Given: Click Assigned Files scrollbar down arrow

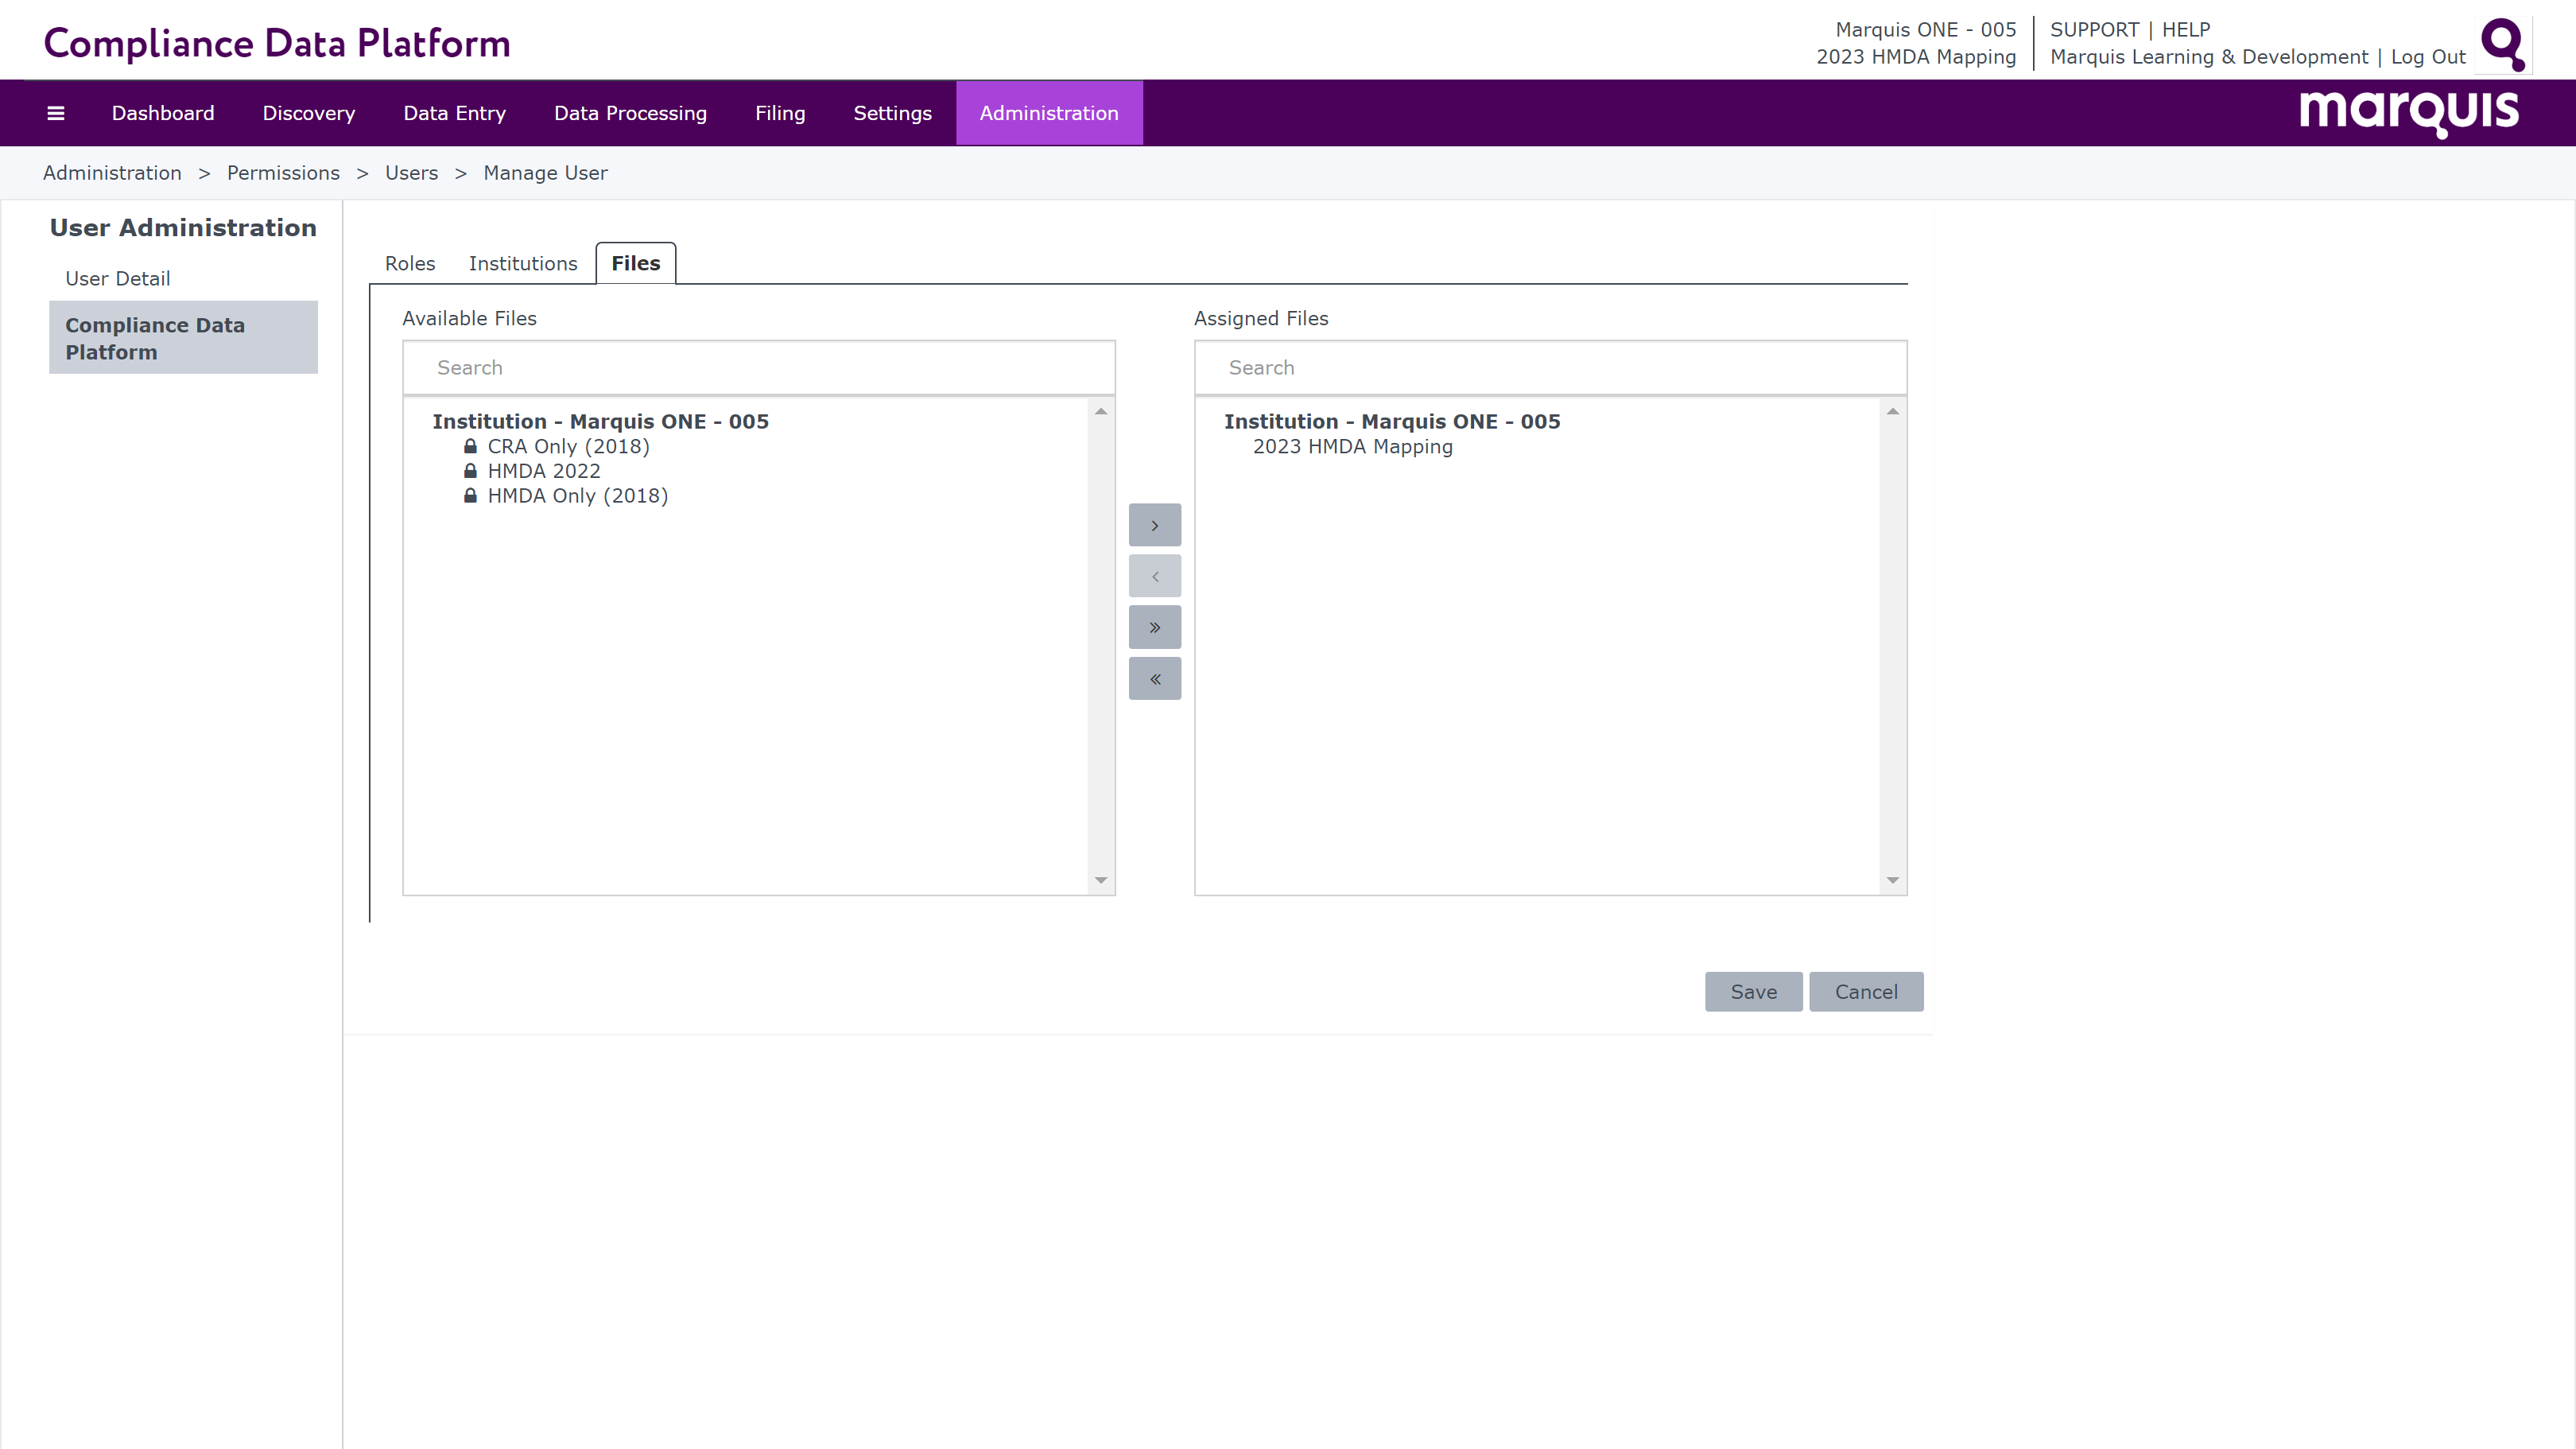Looking at the screenshot, I should coord(1892,880).
